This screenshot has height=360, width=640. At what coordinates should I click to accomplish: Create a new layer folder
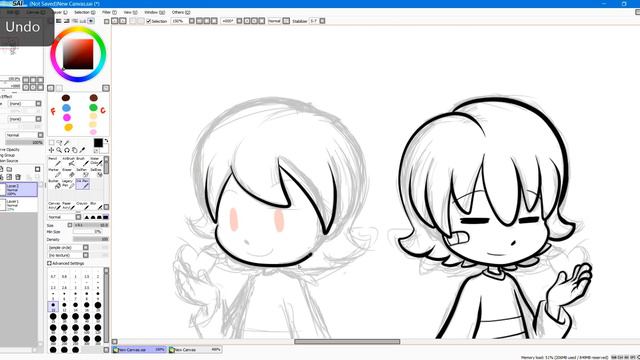9,169
